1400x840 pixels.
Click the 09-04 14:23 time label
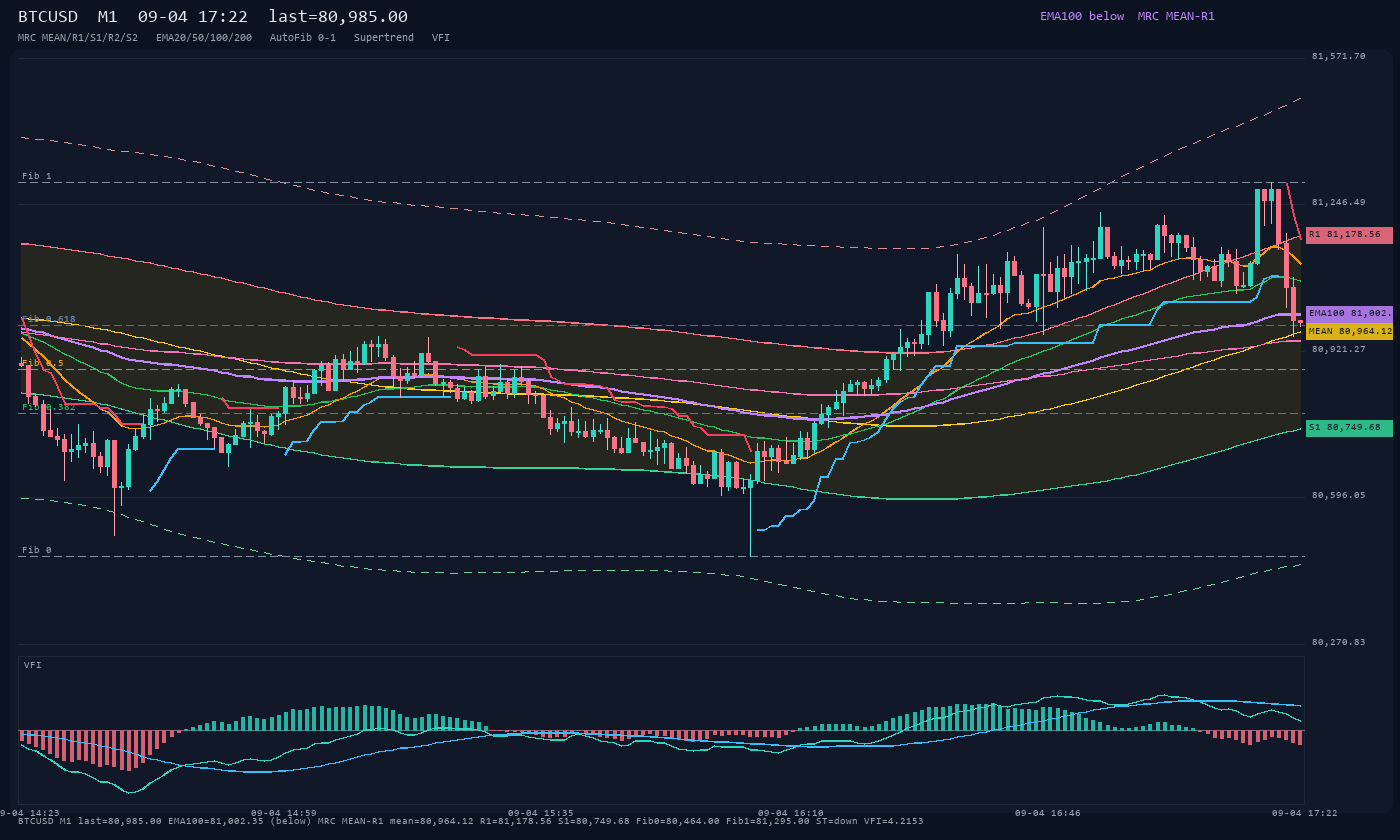click(x=30, y=813)
